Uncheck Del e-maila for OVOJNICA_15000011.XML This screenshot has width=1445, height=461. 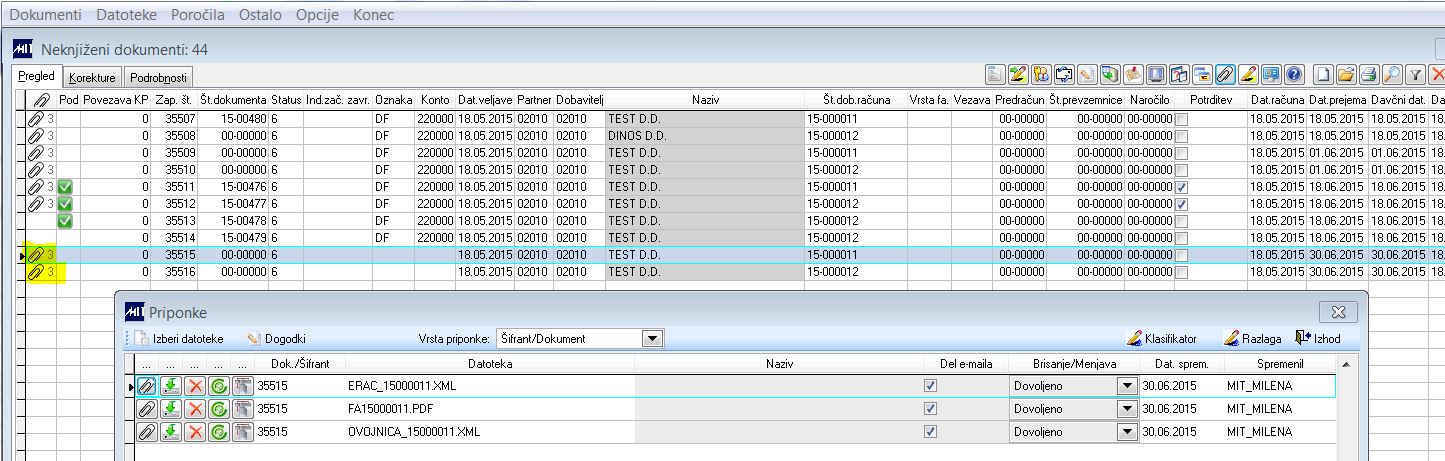(931, 431)
